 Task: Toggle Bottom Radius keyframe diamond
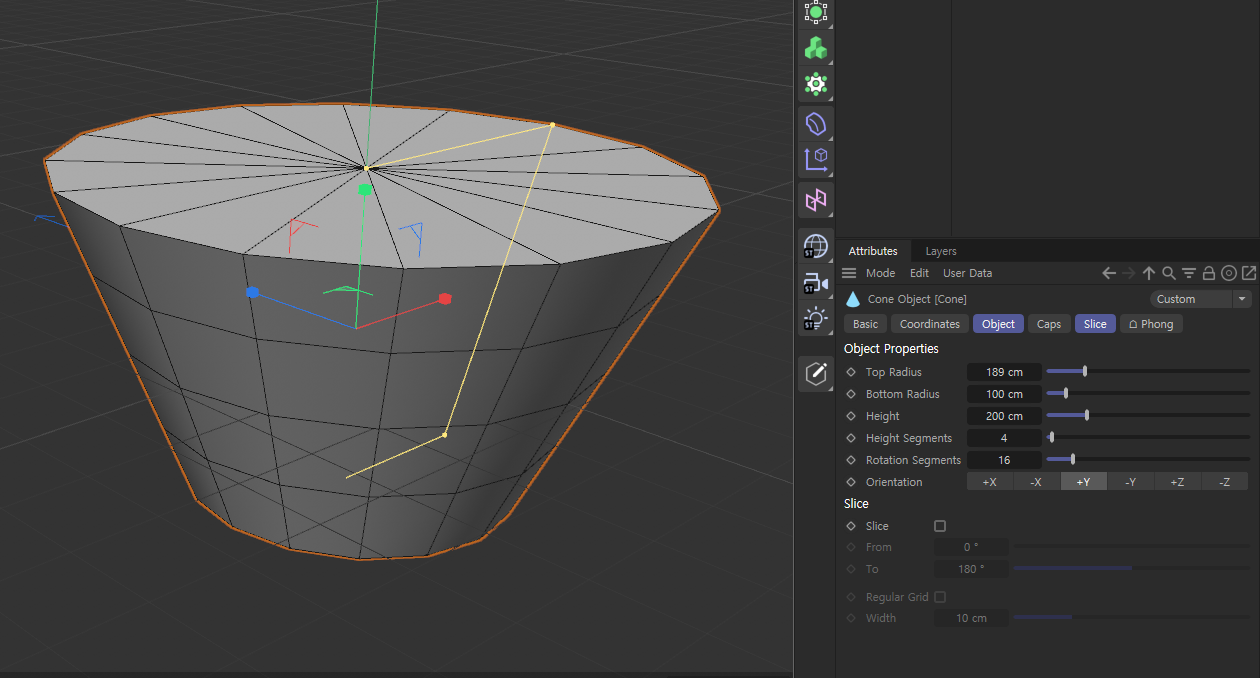(851, 394)
